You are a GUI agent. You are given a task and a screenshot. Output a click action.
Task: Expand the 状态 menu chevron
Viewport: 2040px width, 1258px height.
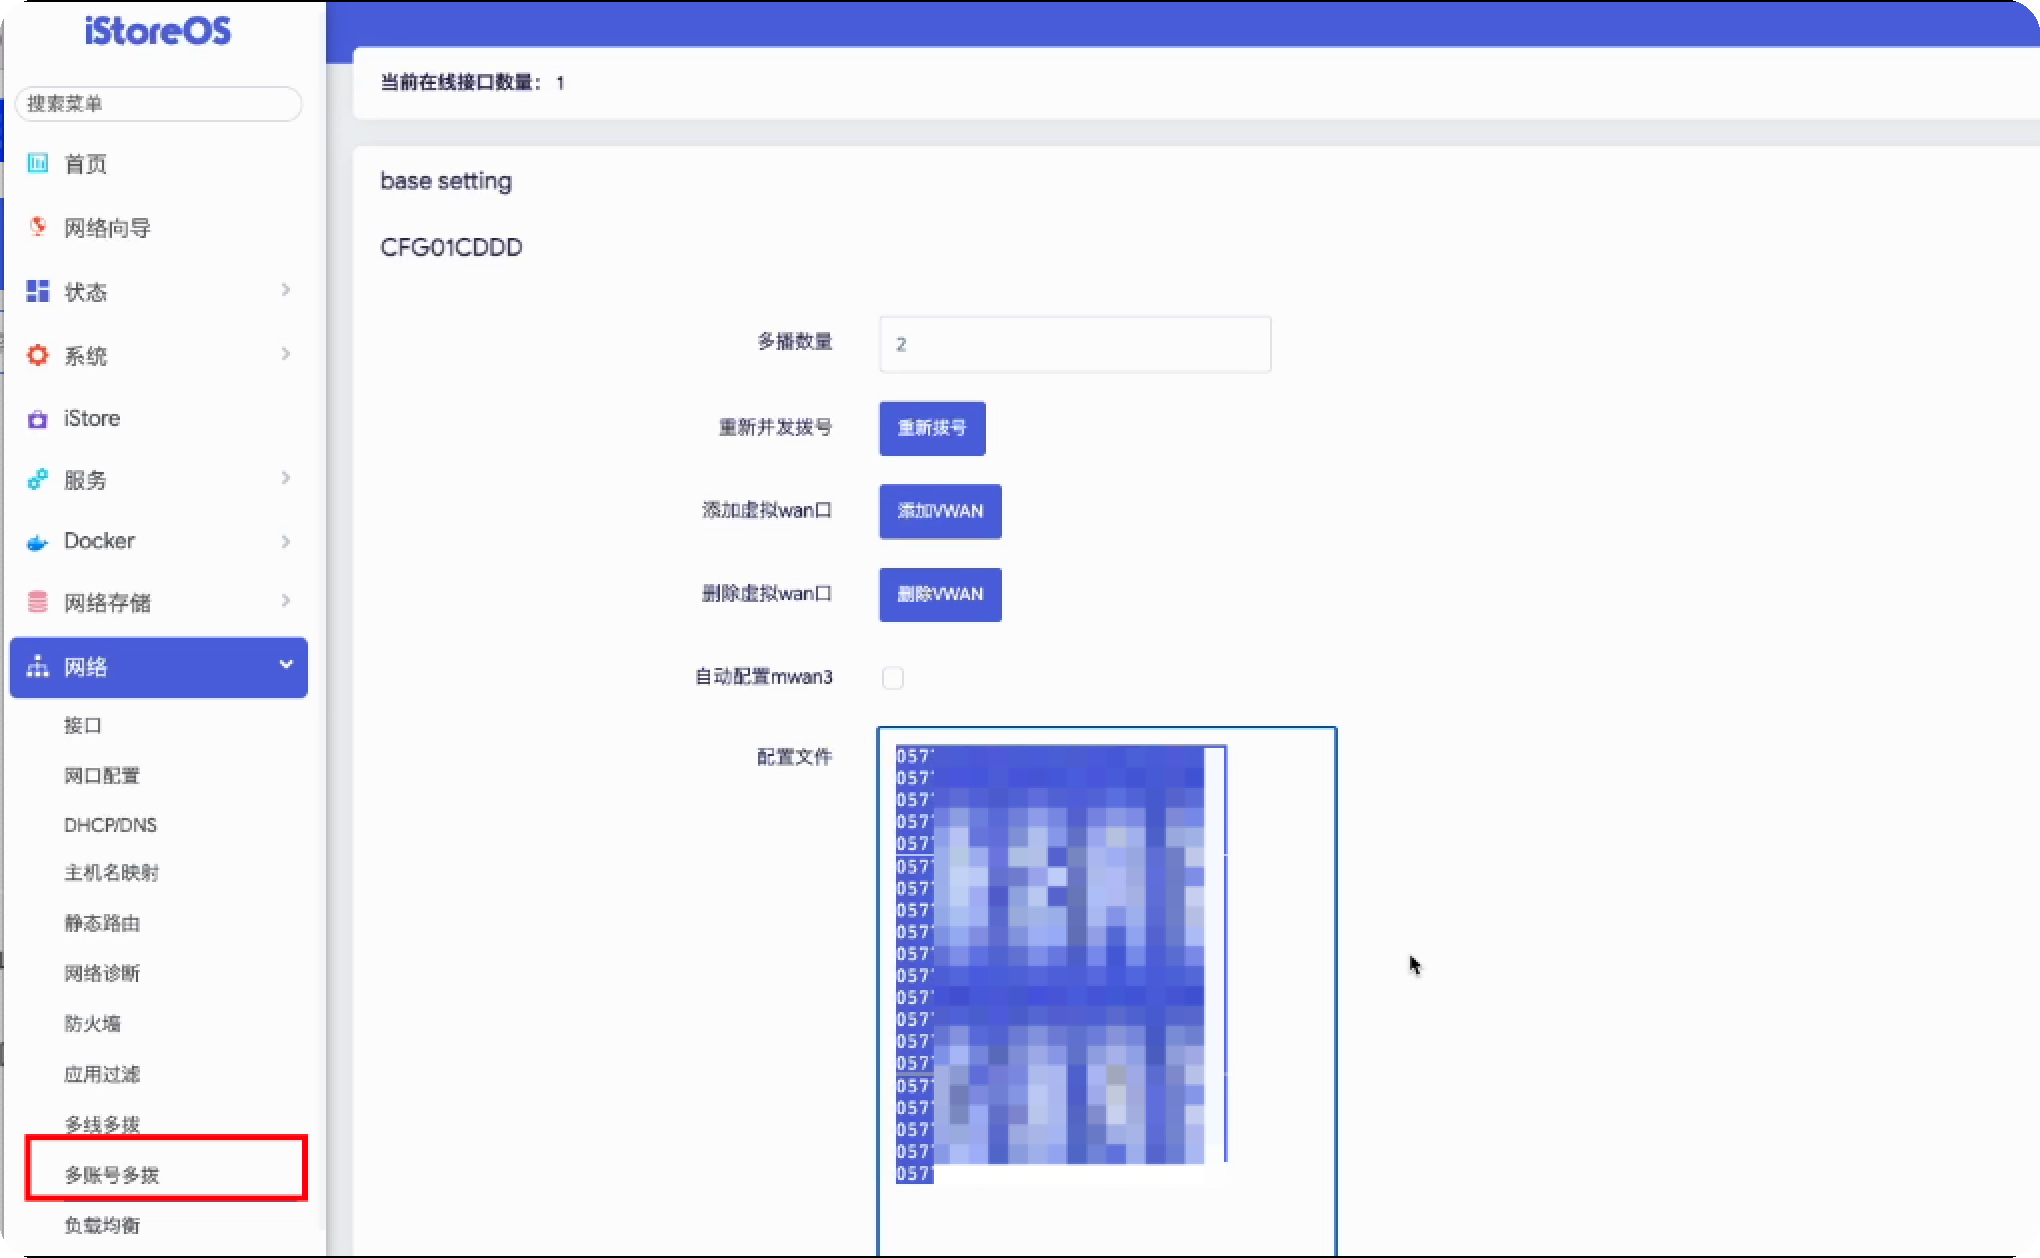286,290
